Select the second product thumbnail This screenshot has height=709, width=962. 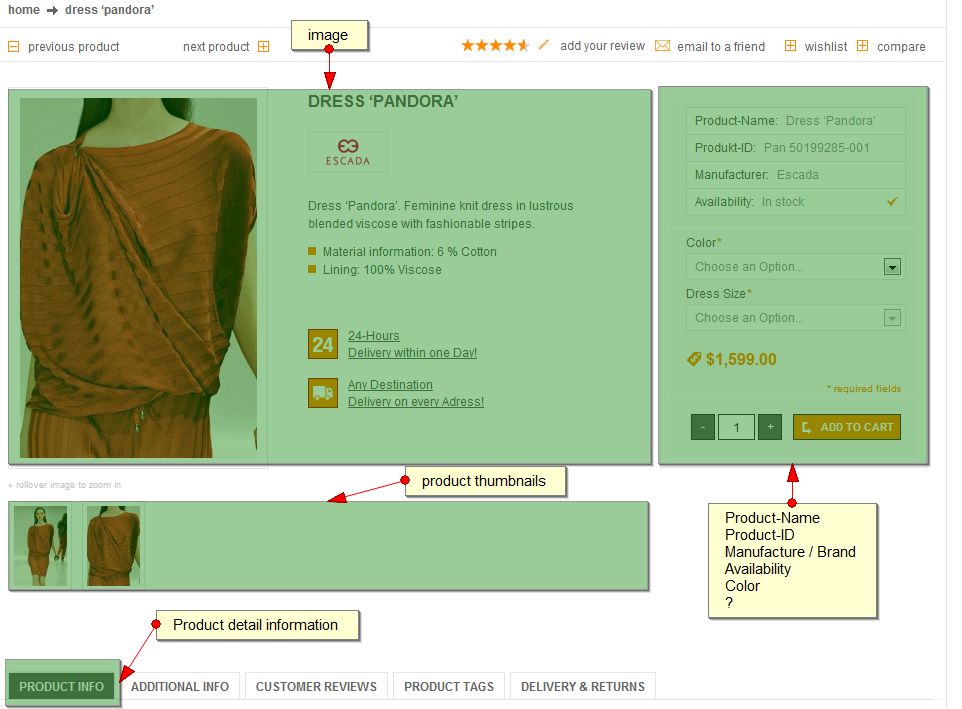[x=113, y=545]
